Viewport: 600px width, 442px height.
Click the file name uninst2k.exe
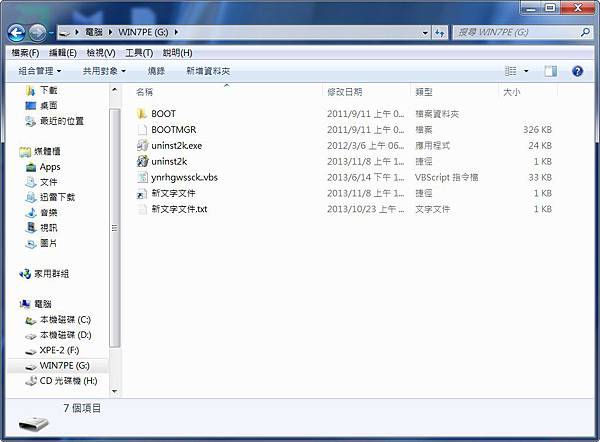click(x=176, y=145)
